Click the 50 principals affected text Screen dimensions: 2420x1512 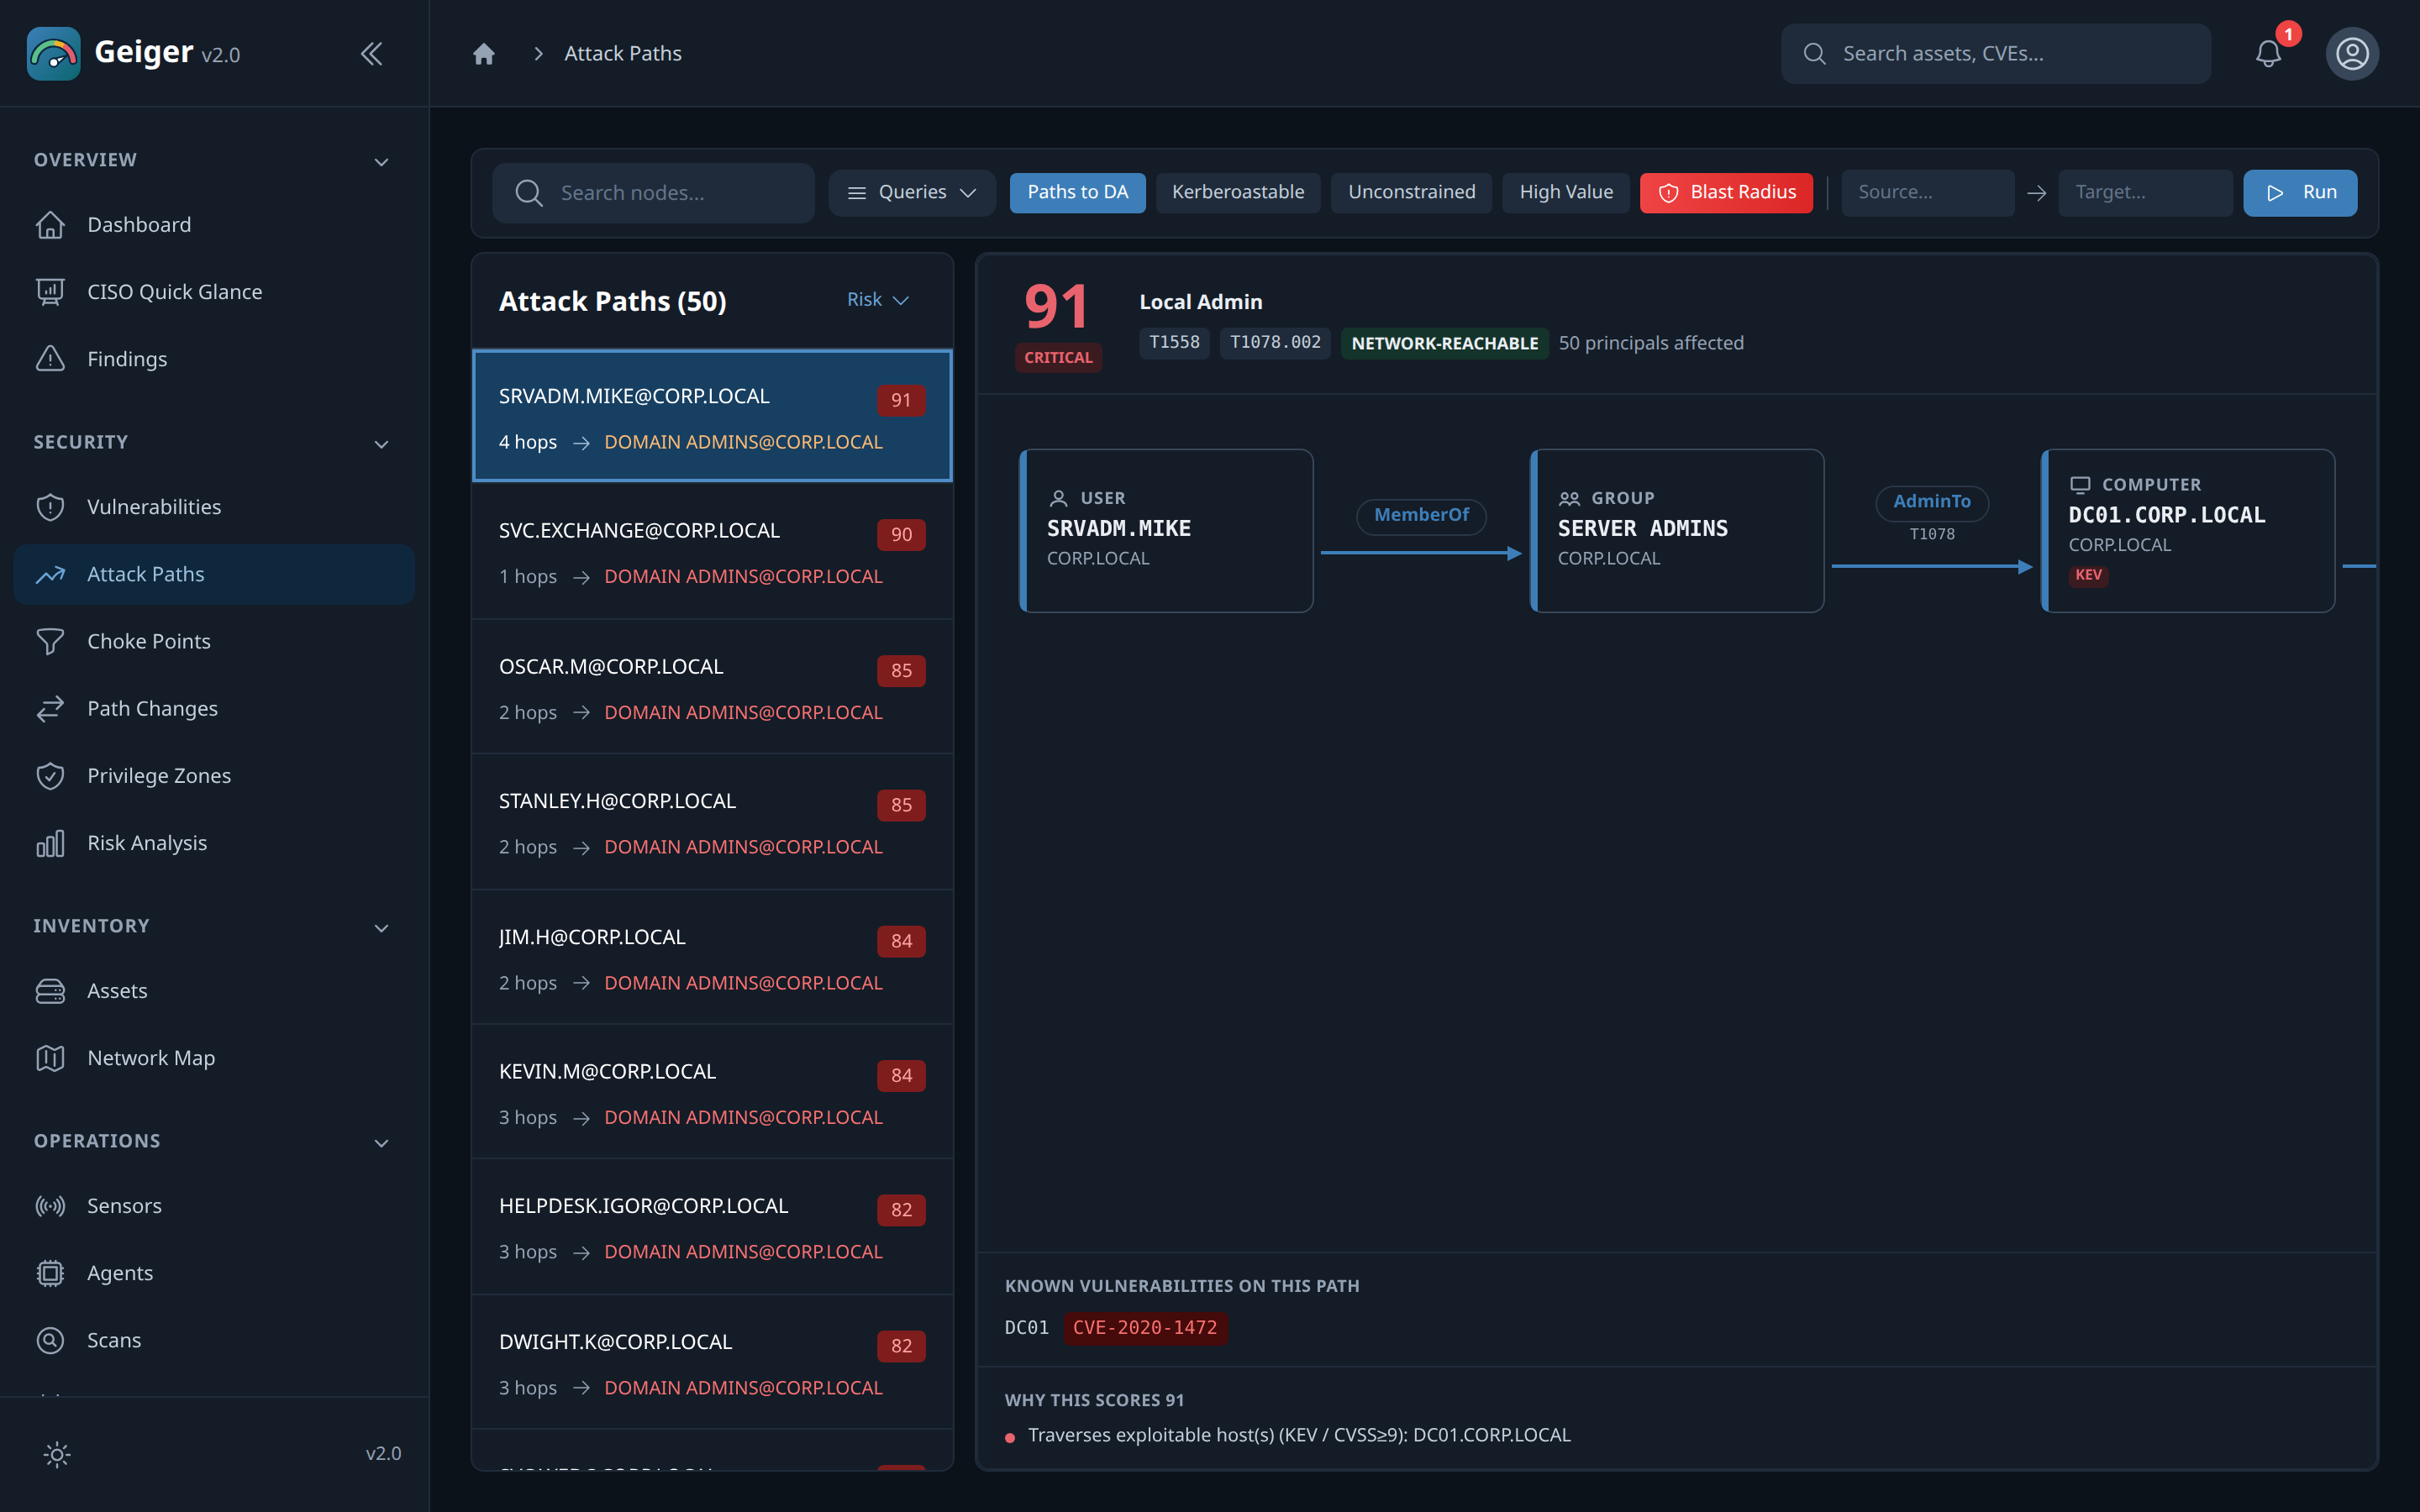pyautogui.click(x=1651, y=343)
